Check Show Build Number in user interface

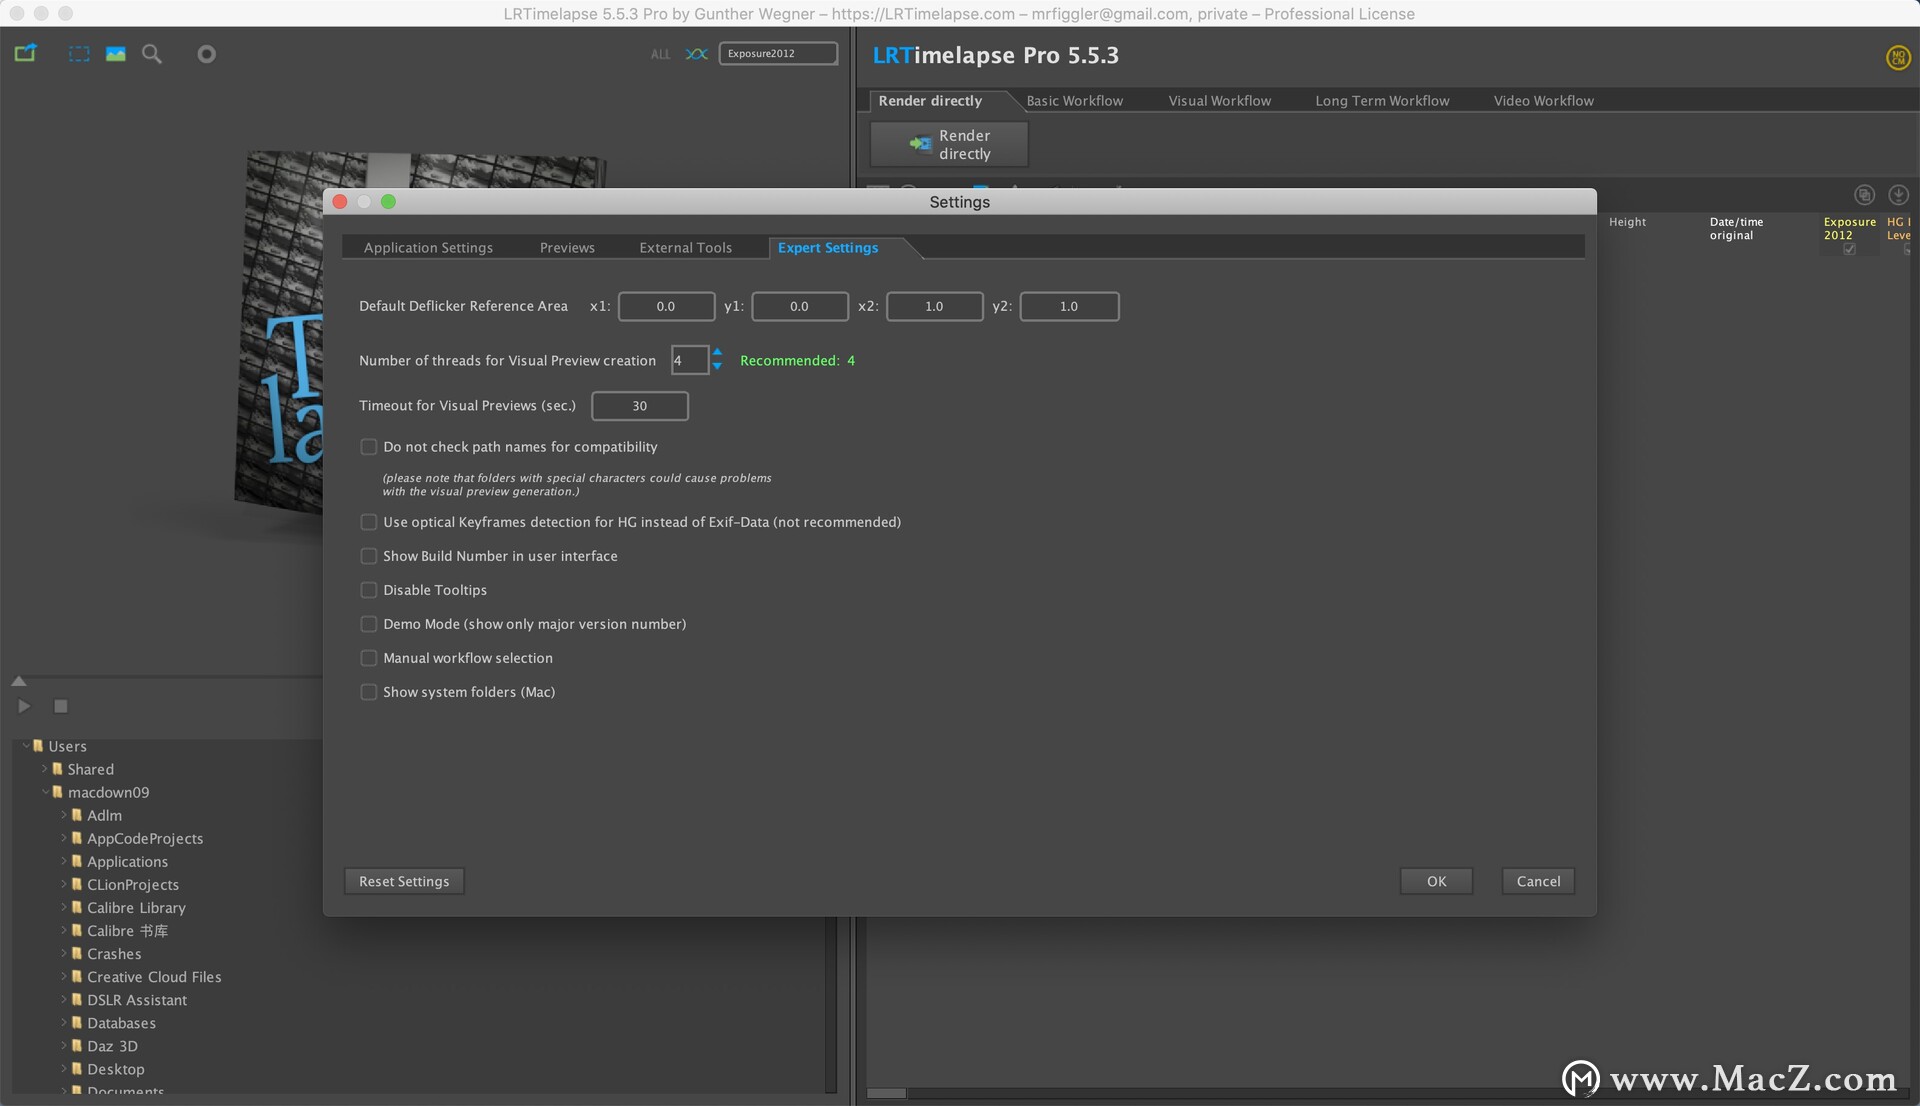point(369,556)
